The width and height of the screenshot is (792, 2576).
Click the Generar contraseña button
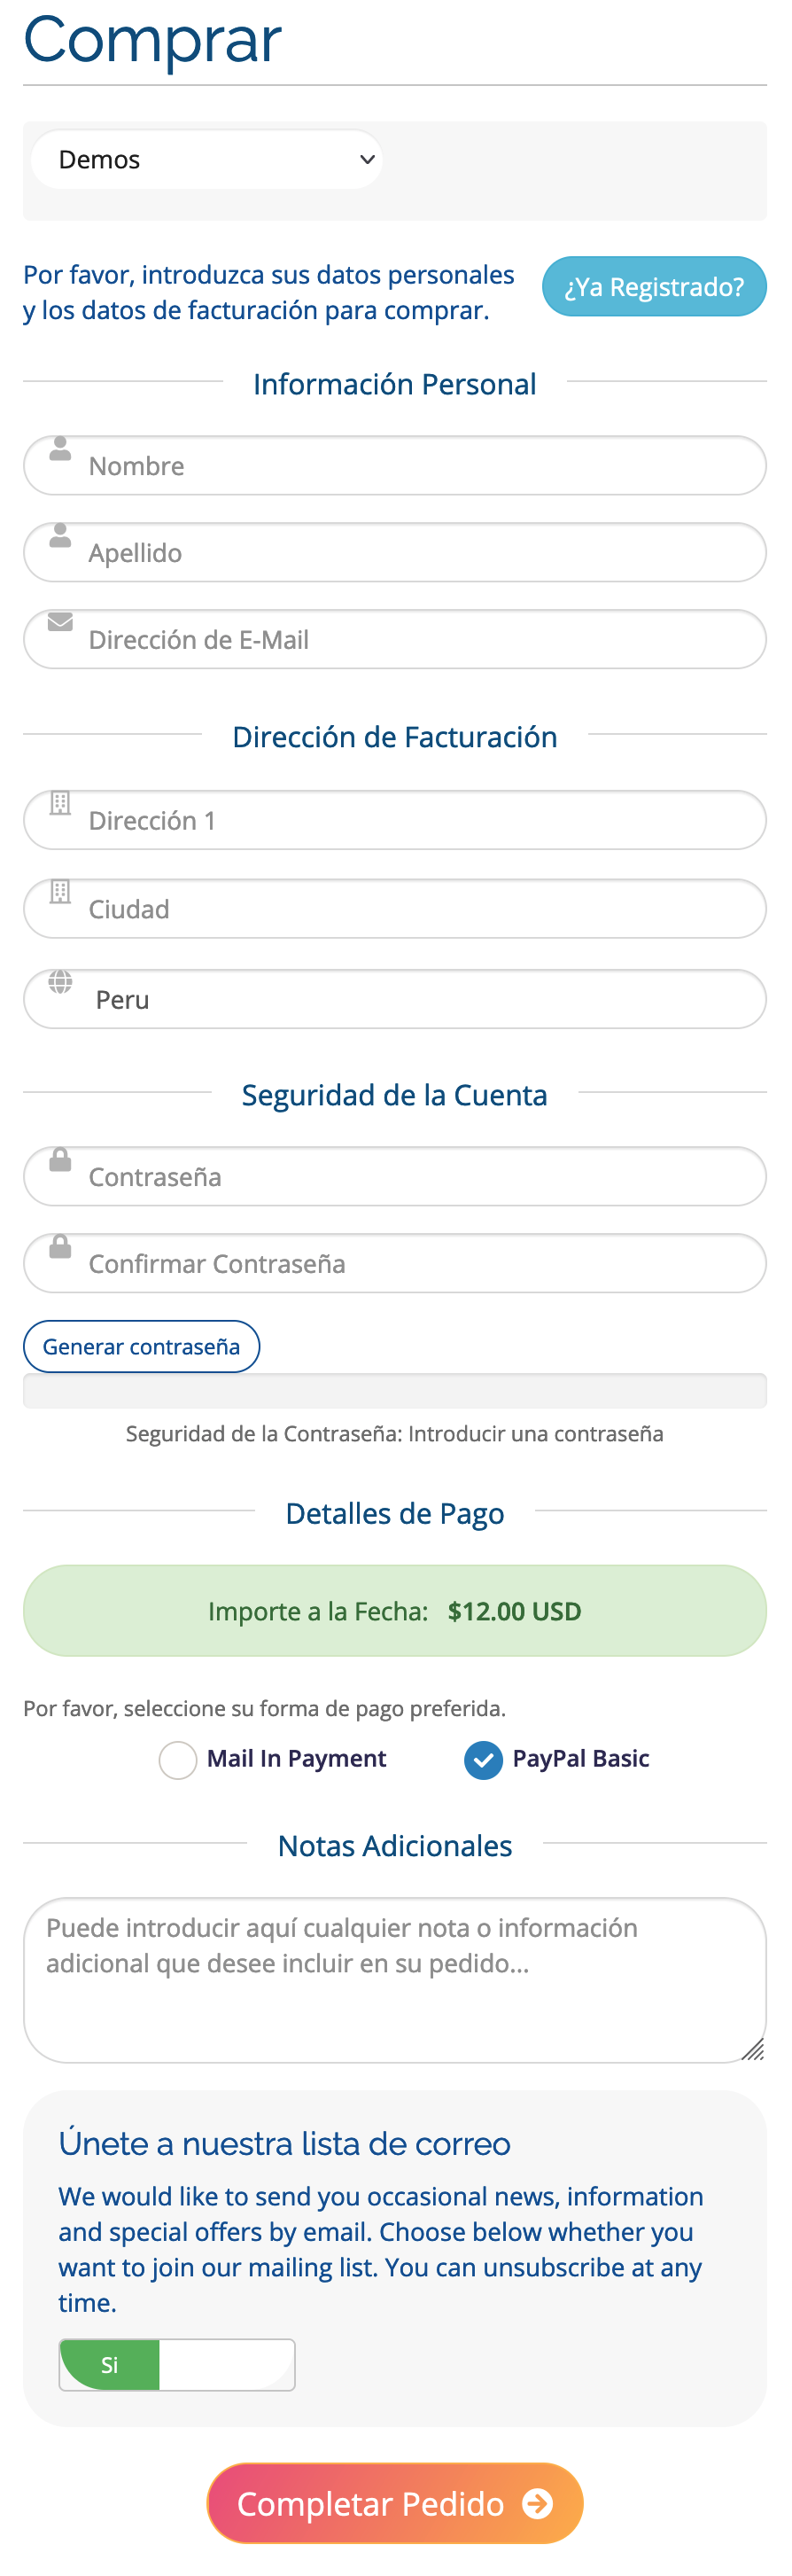(x=141, y=1346)
